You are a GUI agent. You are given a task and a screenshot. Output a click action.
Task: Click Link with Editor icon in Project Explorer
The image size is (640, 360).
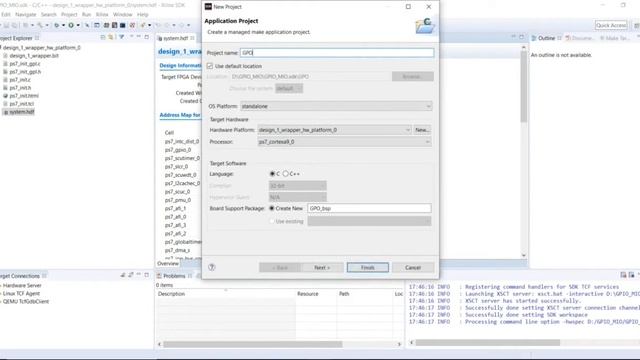point(111,37)
